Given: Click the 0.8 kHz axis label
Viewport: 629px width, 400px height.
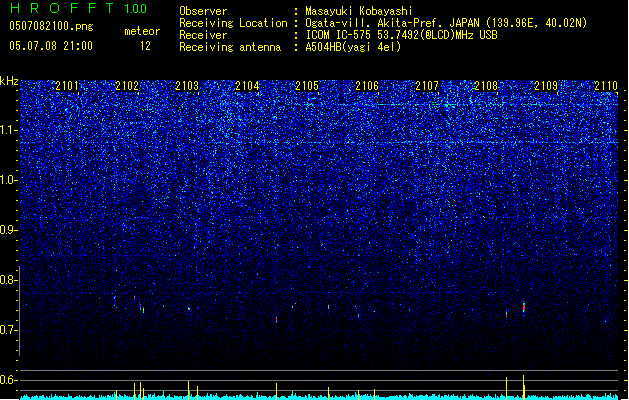Looking at the screenshot, I should point(8,280).
